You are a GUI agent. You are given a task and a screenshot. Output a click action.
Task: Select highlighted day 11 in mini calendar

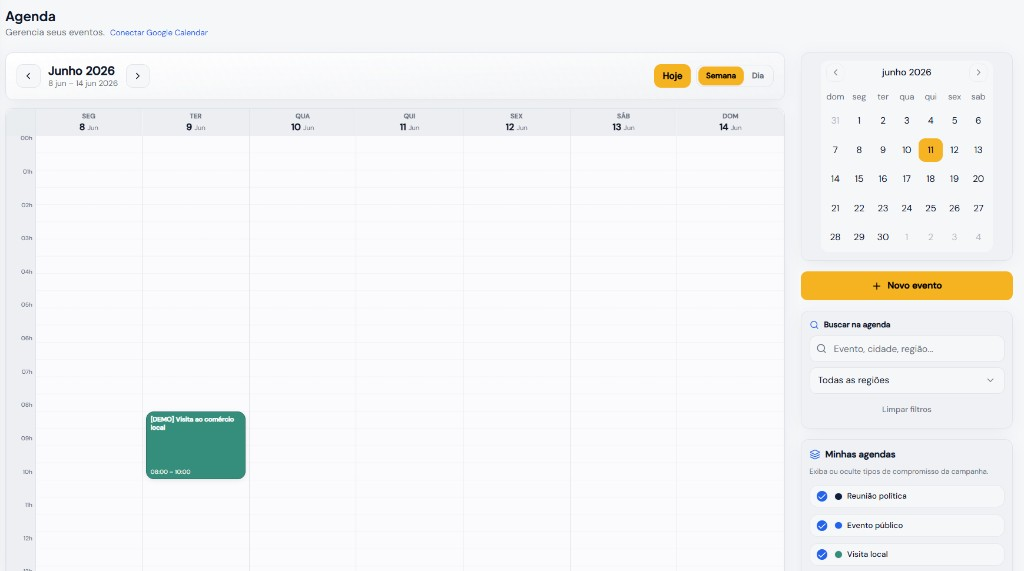tap(931, 150)
